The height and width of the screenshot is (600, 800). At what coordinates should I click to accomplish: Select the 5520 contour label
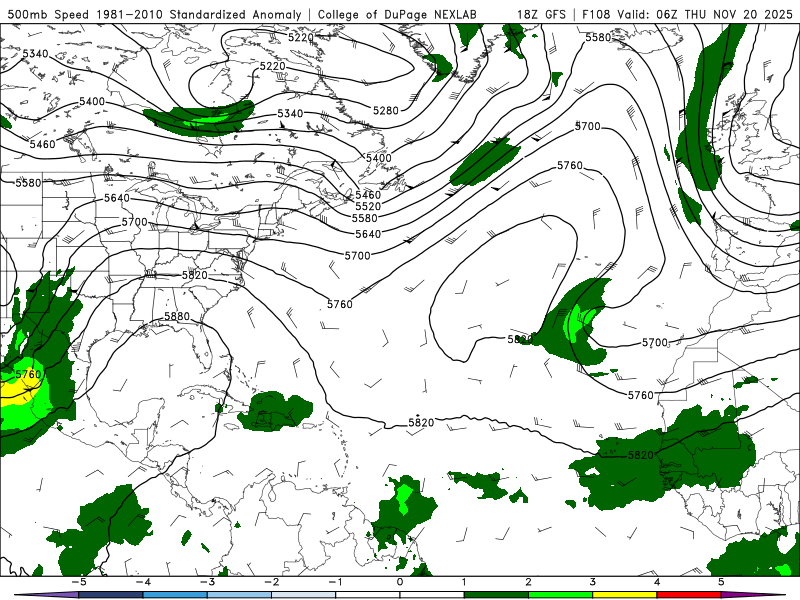tap(368, 206)
